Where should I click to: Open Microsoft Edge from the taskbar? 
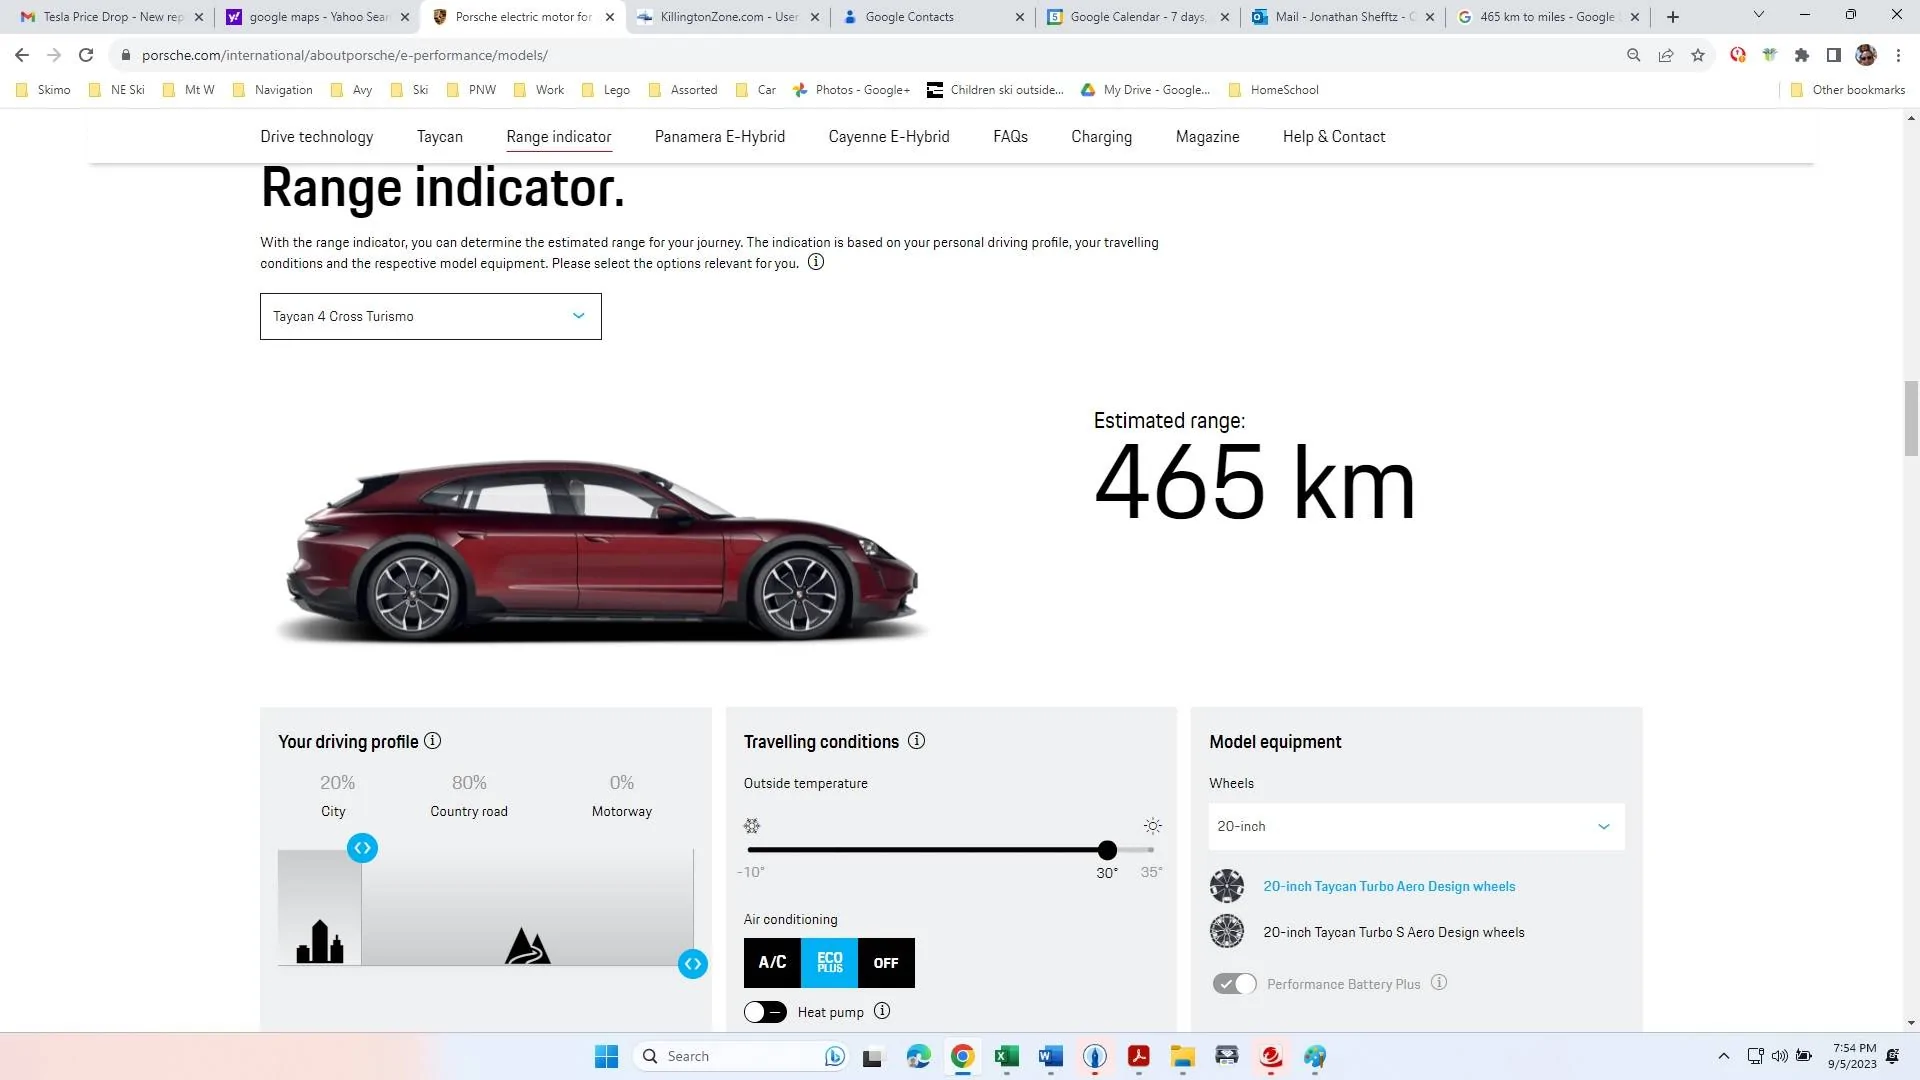[x=918, y=1056]
